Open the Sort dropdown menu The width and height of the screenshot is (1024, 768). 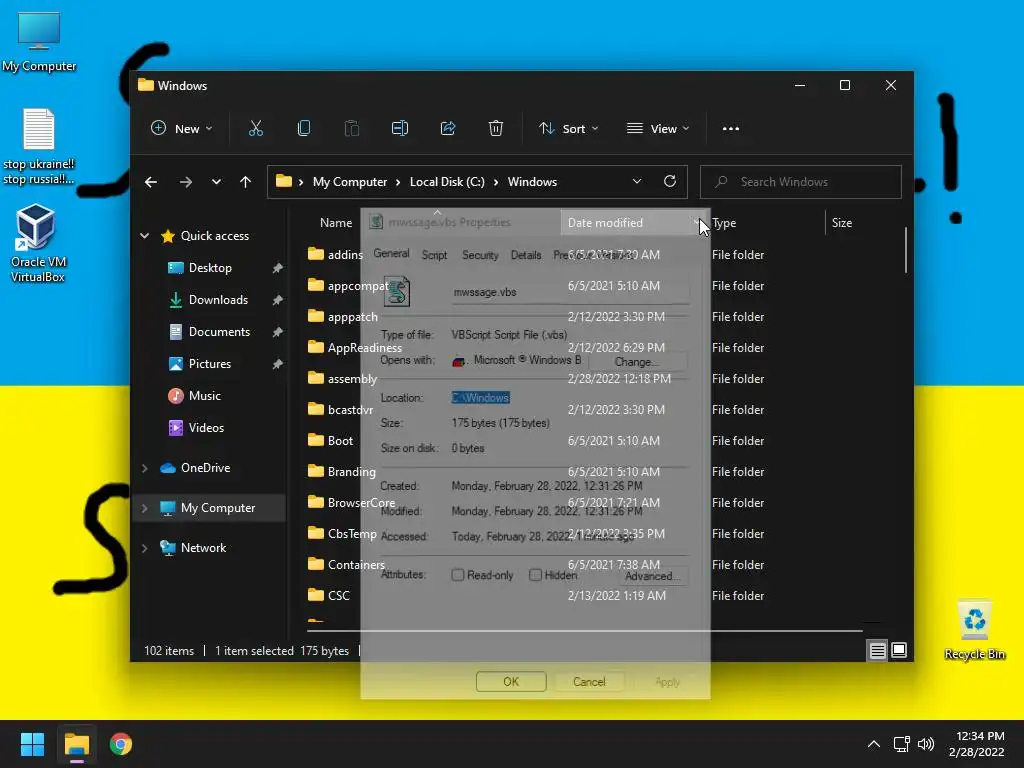pyautogui.click(x=568, y=129)
